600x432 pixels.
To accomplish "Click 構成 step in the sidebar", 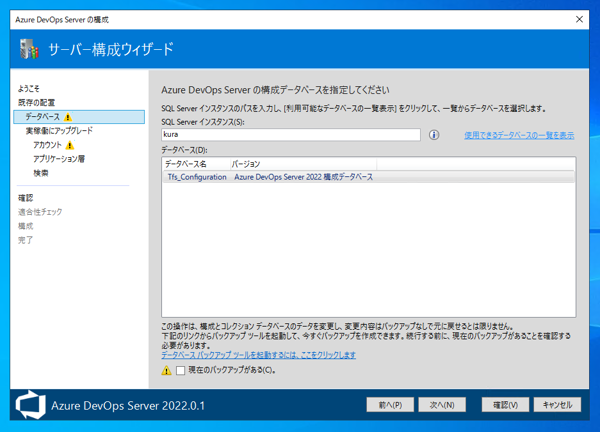I will pyautogui.click(x=26, y=226).
